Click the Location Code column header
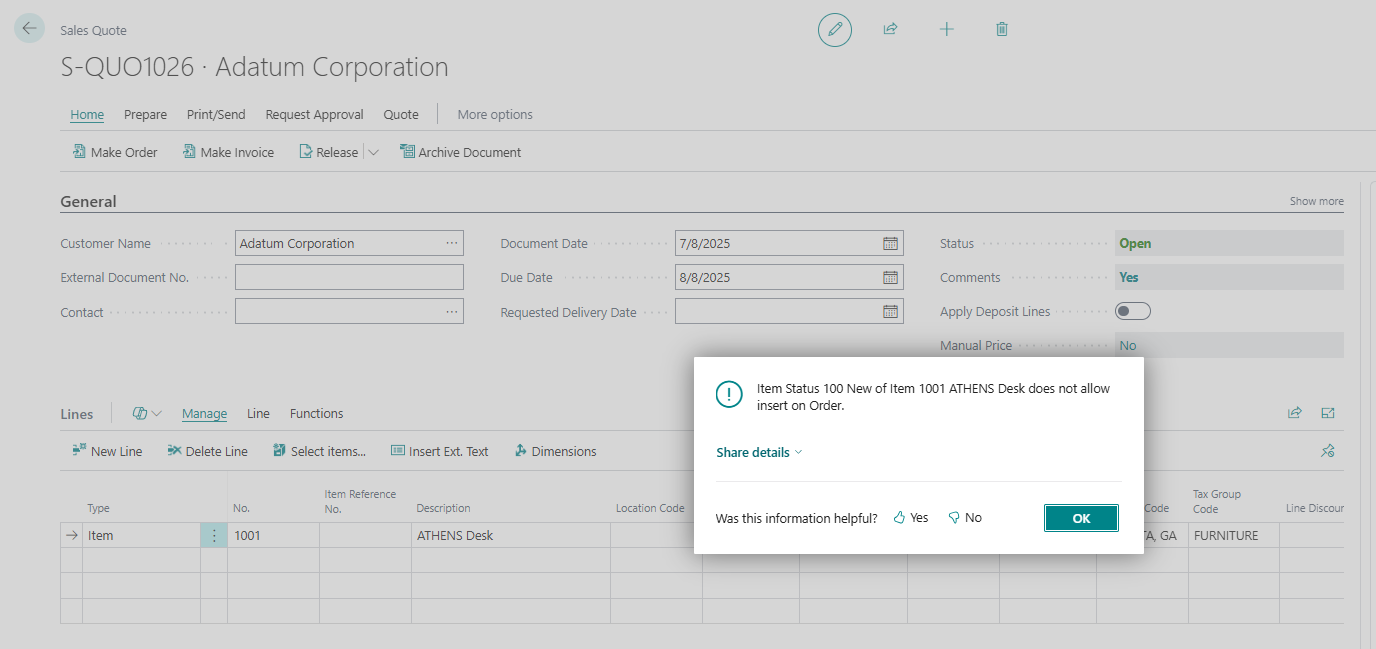 650,508
